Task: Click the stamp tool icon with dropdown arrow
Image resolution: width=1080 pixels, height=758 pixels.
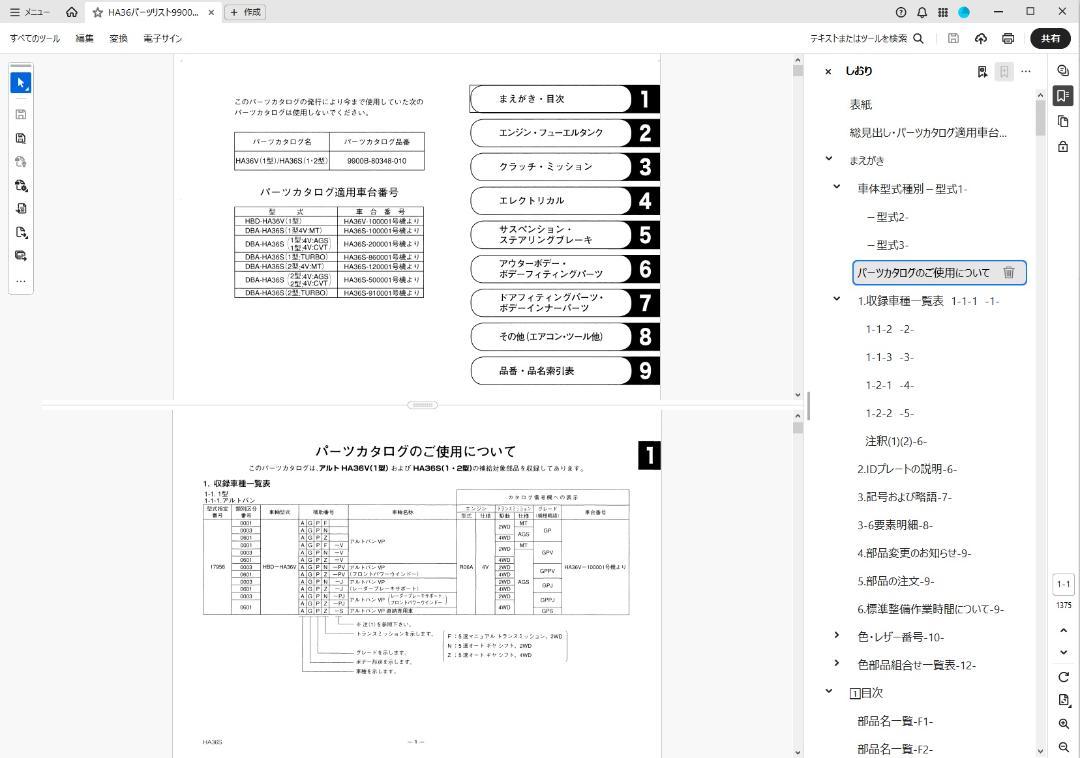Action: pos(21,185)
